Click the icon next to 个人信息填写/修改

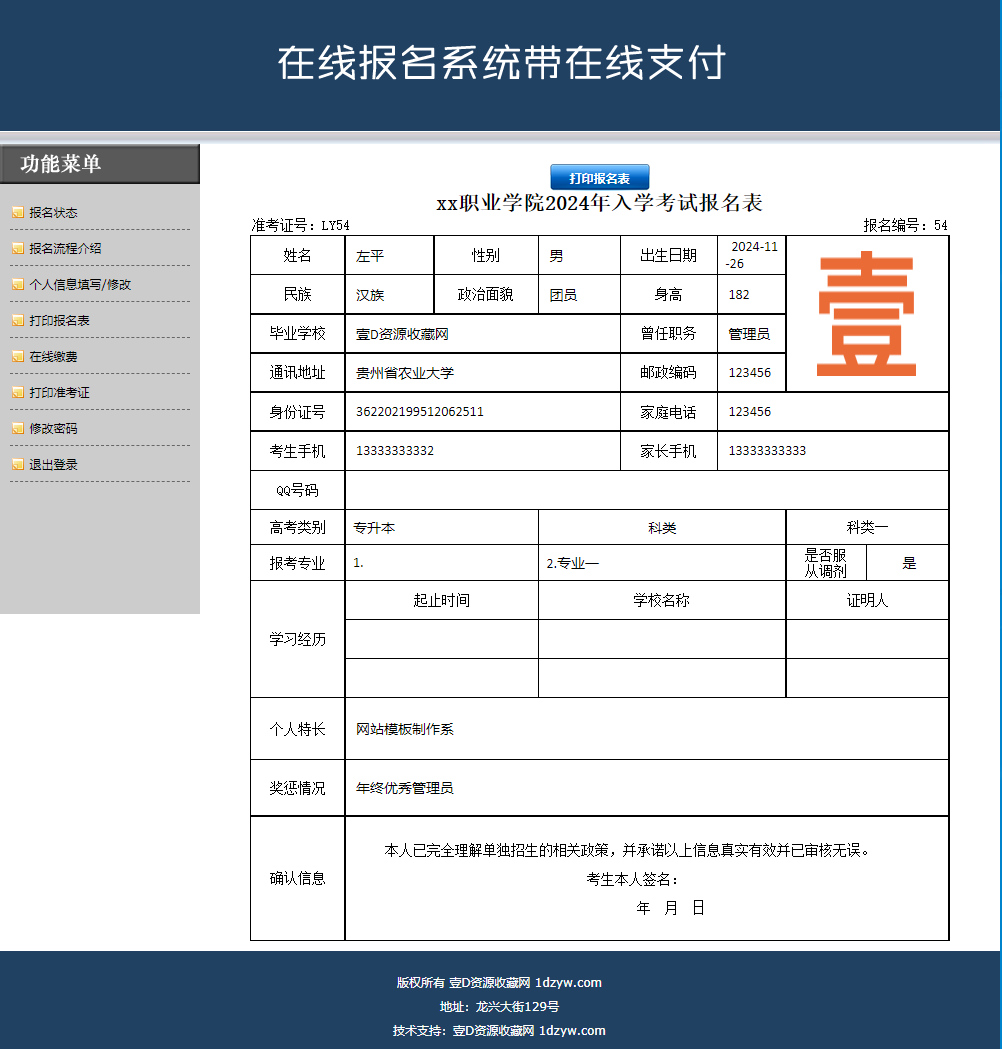18,284
